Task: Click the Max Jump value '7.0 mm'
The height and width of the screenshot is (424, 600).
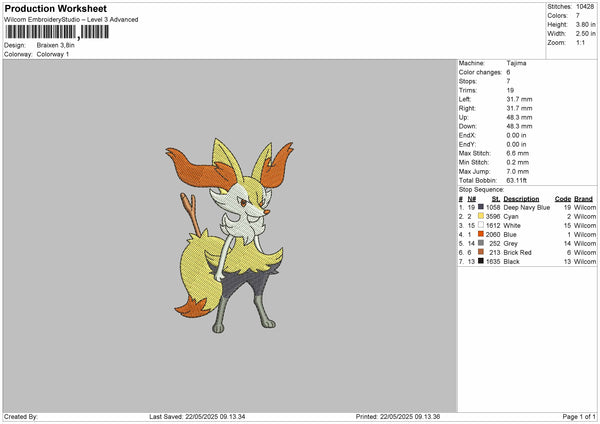Action: pyautogui.click(x=518, y=171)
